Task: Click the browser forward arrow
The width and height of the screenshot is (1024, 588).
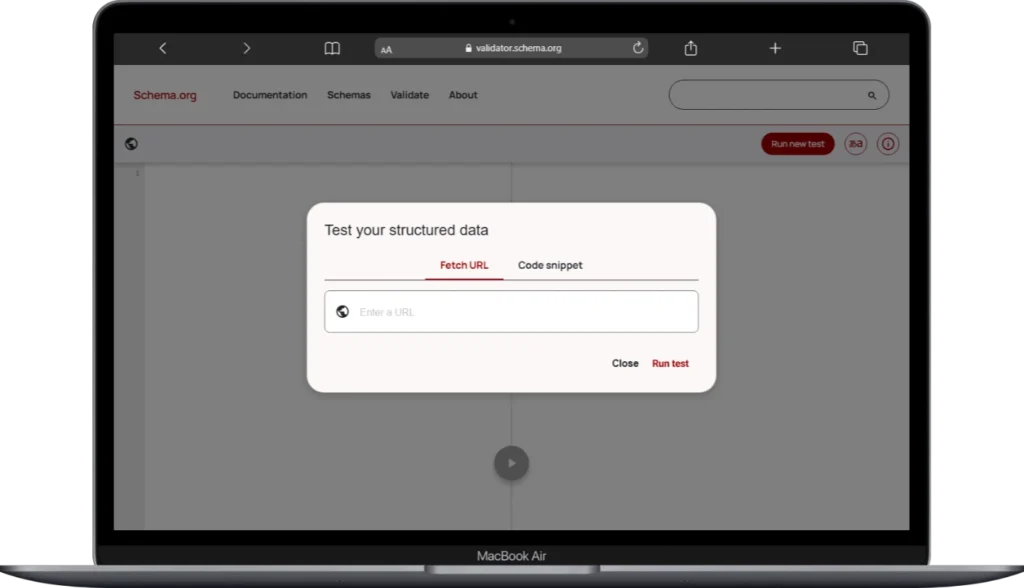Action: [247, 48]
